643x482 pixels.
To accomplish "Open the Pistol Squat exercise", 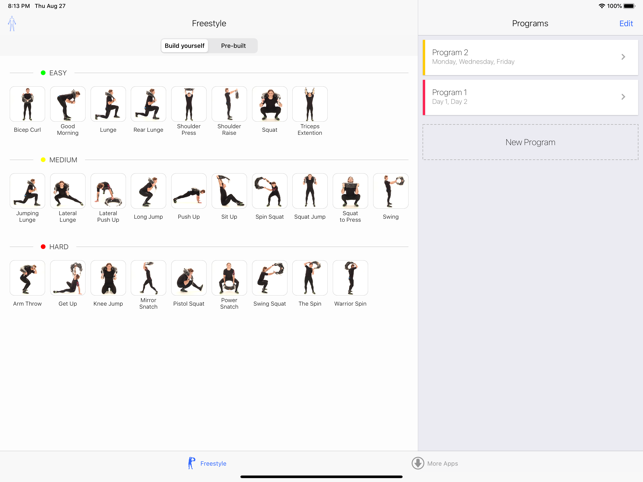I will pos(189,279).
